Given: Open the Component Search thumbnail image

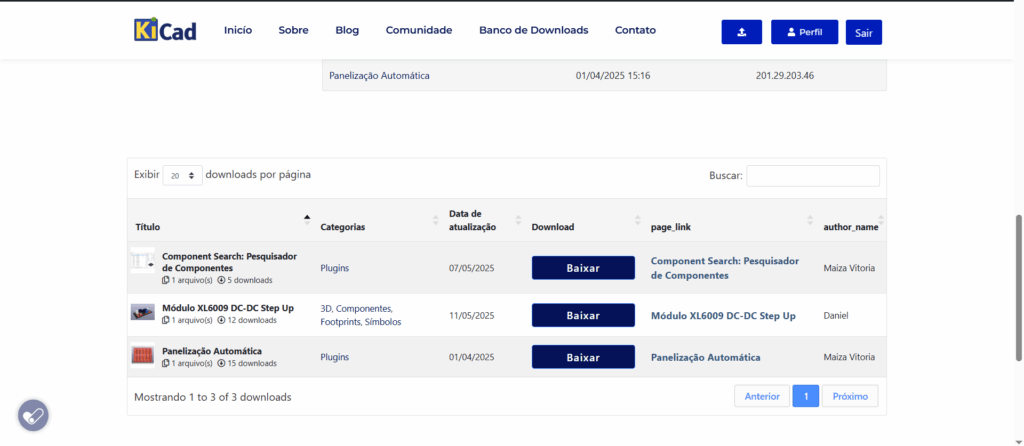Looking at the screenshot, I should coord(142,262).
